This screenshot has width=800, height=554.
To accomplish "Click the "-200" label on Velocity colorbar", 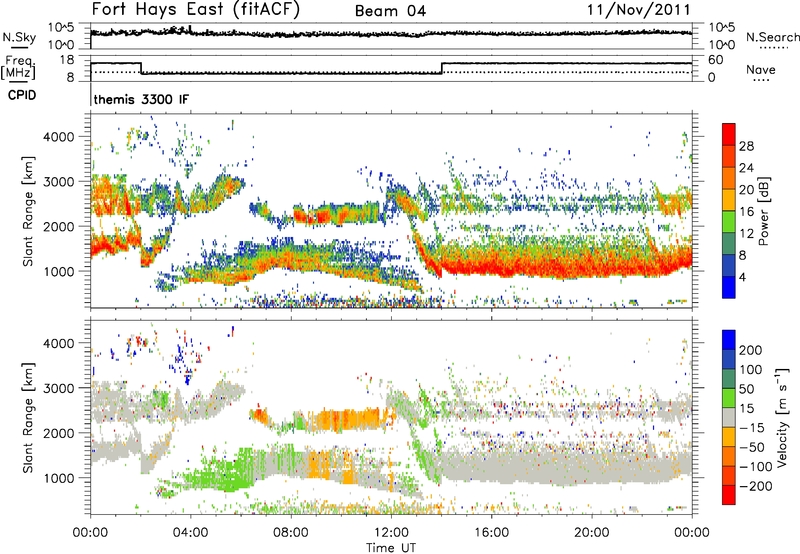I will click(756, 486).
